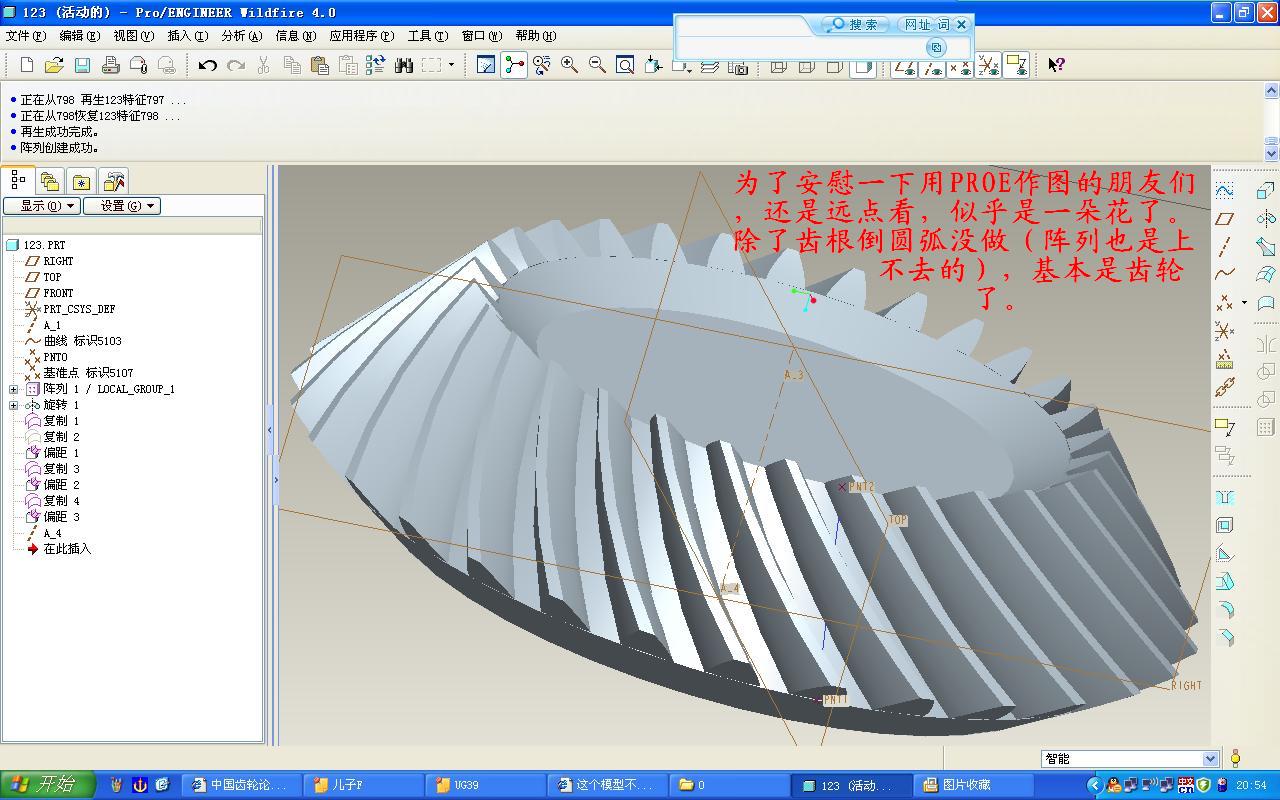The height and width of the screenshot is (800, 1280).
Task: Select the Datum Axis tool
Action: click(x=1224, y=246)
